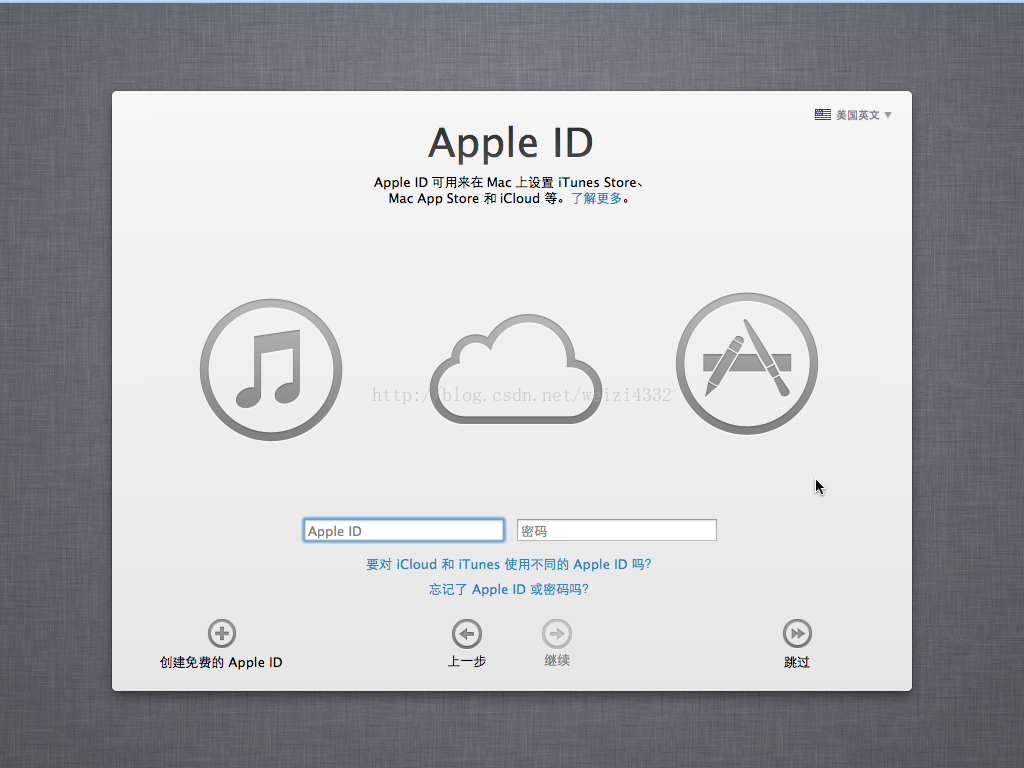Click the US flag icon
This screenshot has height=768, width=1024.
pyautogui.click(x=823, y=115)
